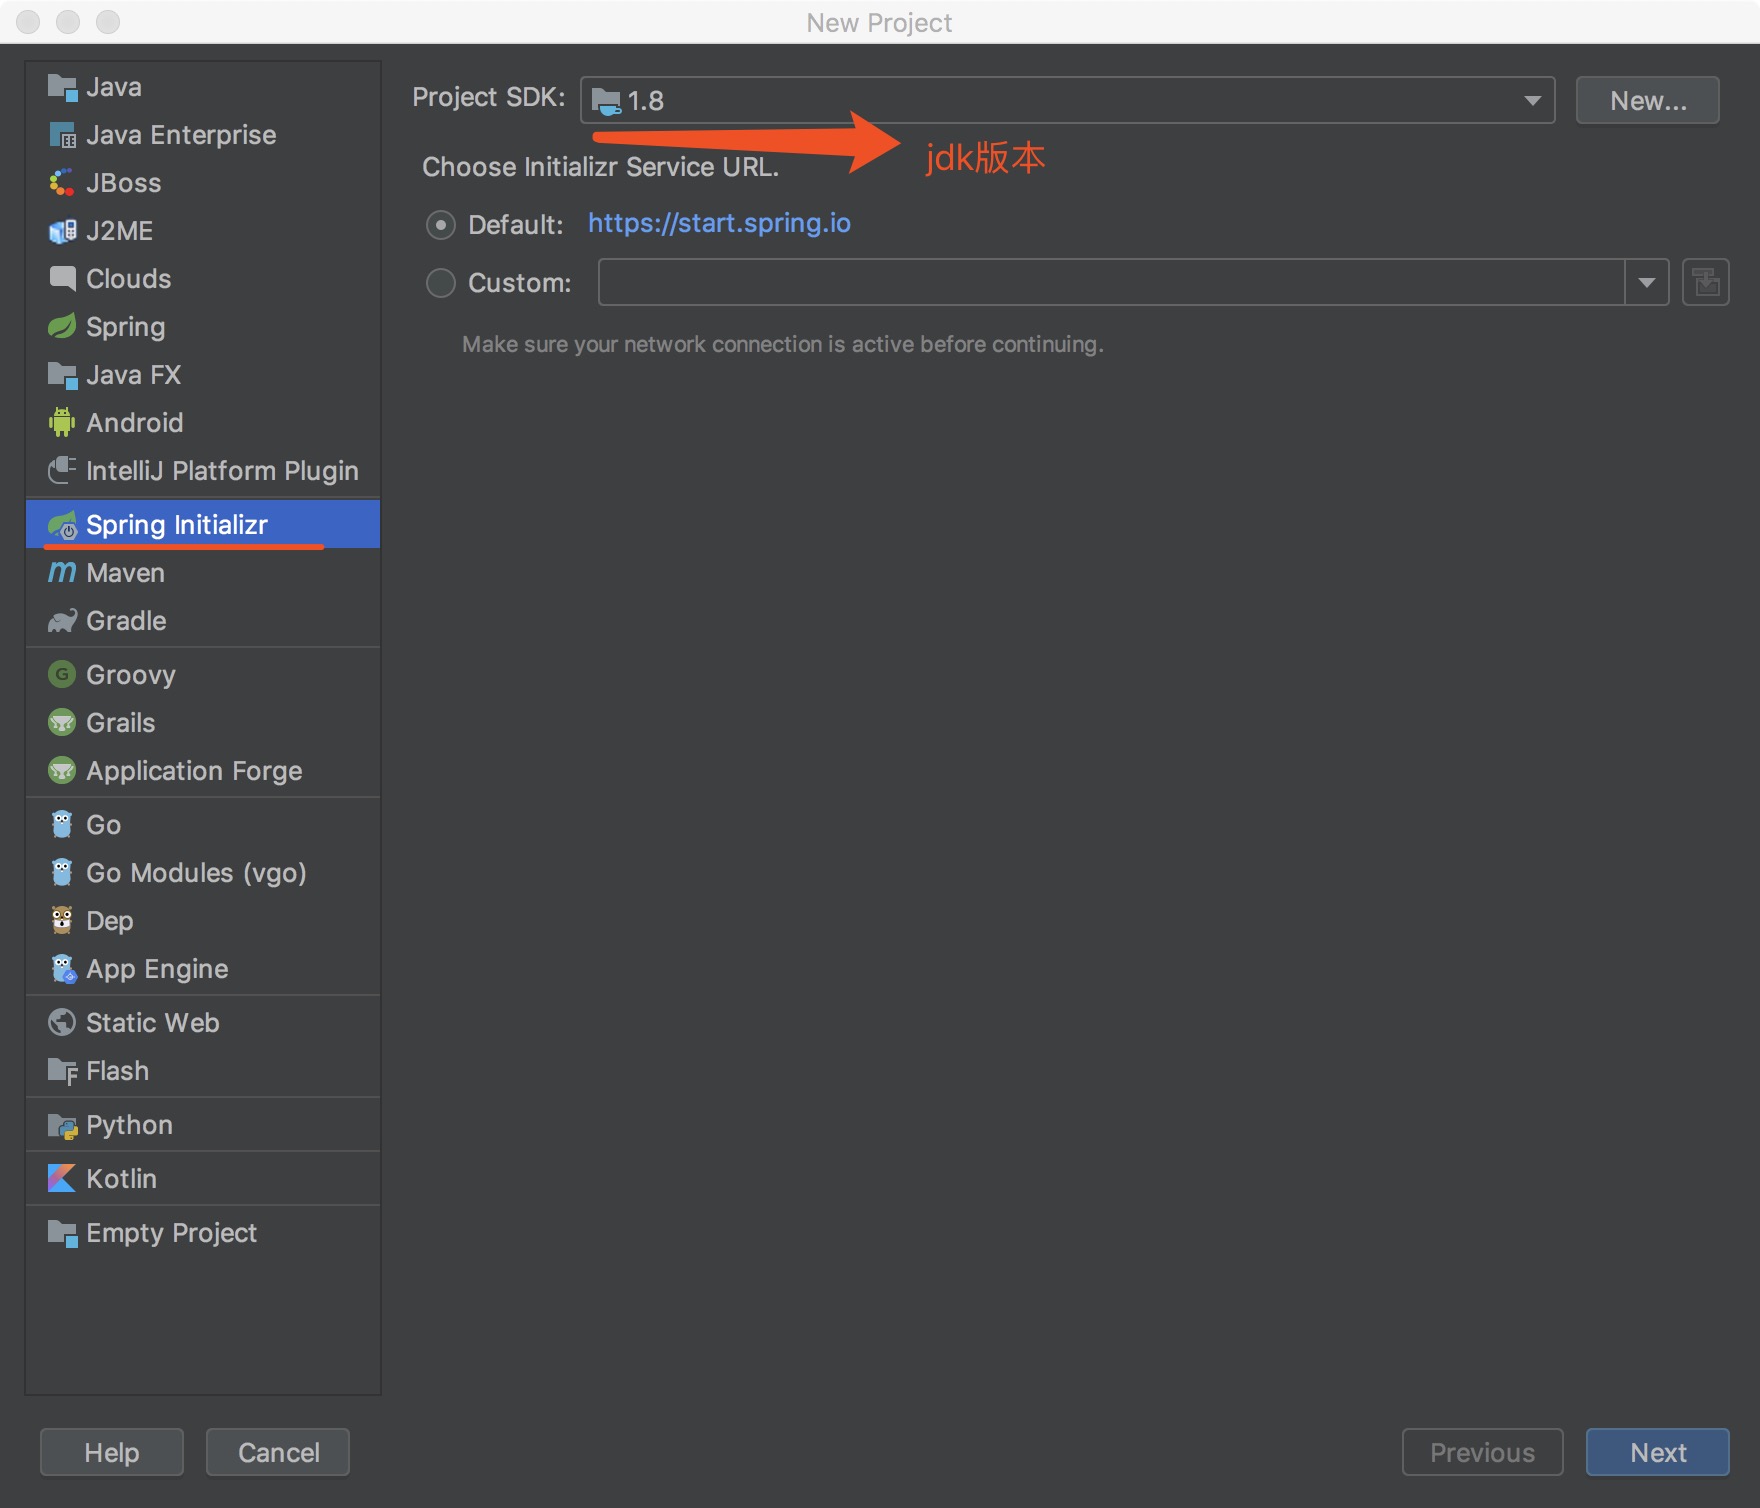
Task: Choose Spring Initializr in project type list
Action: (x=177, y=525)
